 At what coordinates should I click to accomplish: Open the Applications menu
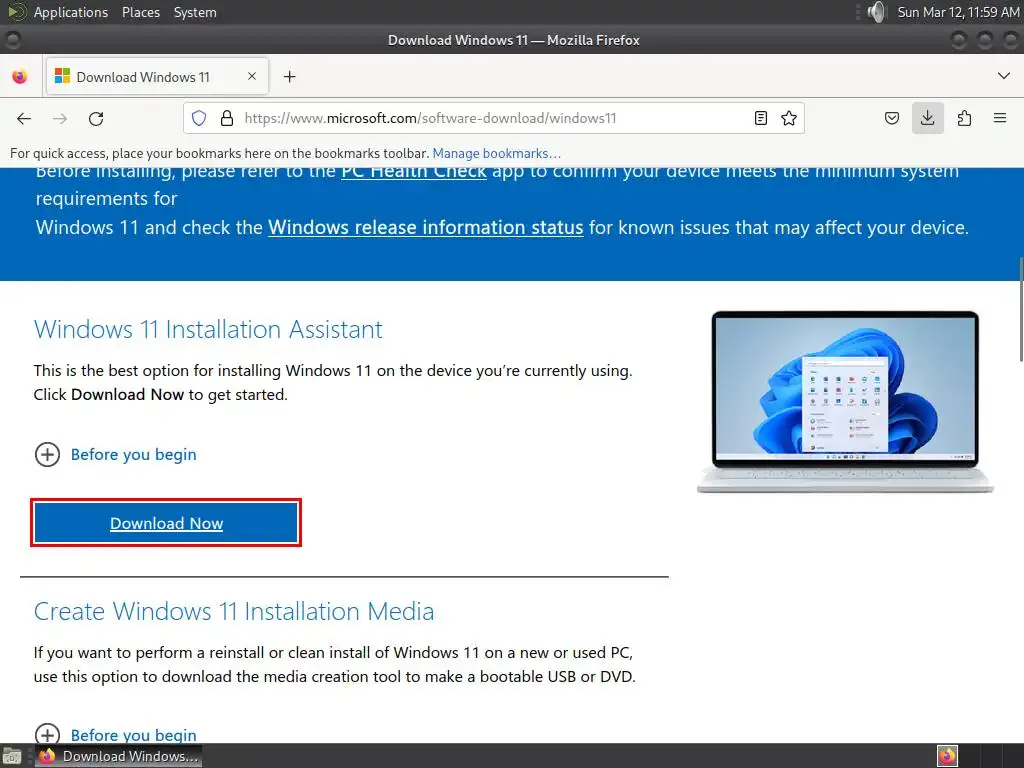point(71,12)
